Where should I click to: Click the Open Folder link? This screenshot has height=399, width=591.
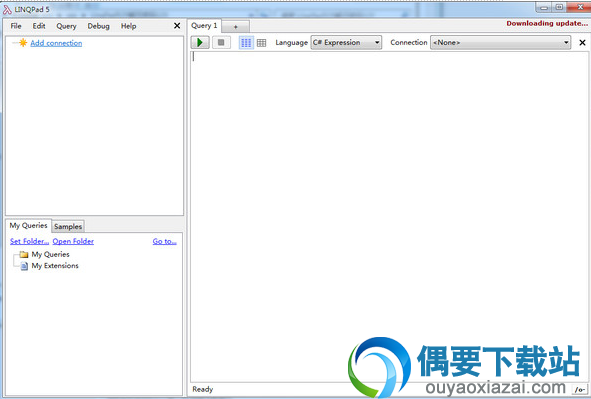pos(73,241)
